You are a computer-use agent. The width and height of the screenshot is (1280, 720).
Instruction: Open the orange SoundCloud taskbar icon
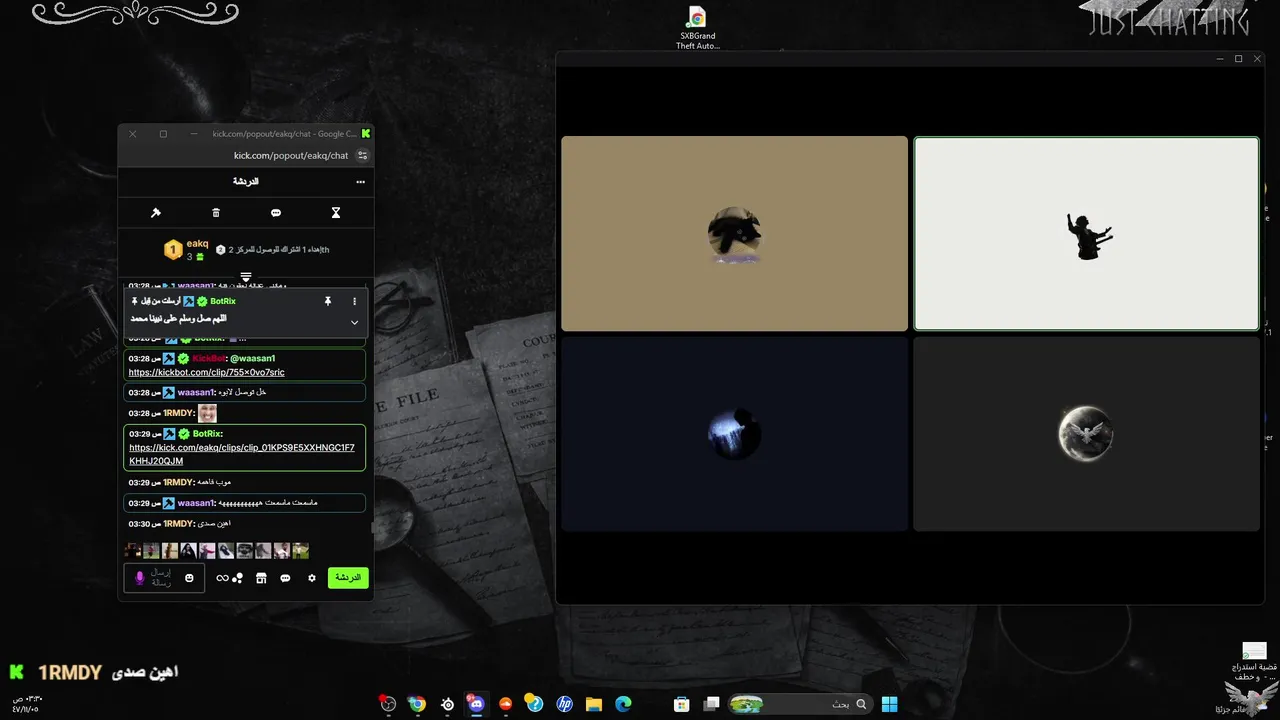pos(505,704)
